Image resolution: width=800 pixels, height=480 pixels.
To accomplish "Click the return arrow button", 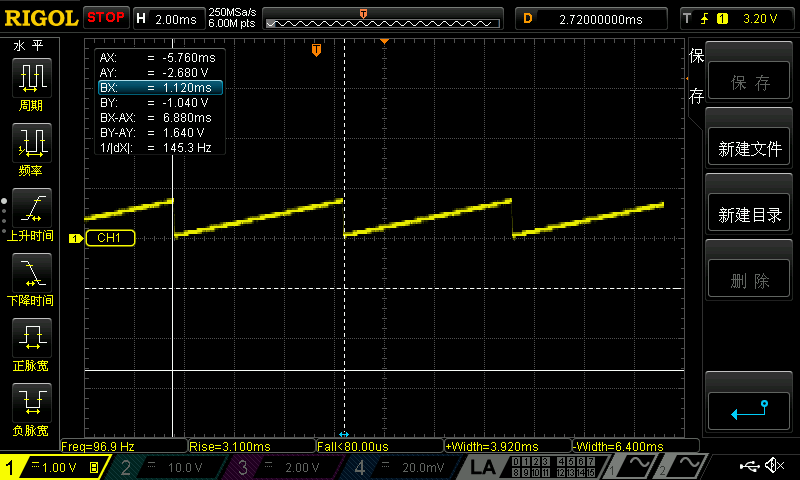I will point(749,411).
